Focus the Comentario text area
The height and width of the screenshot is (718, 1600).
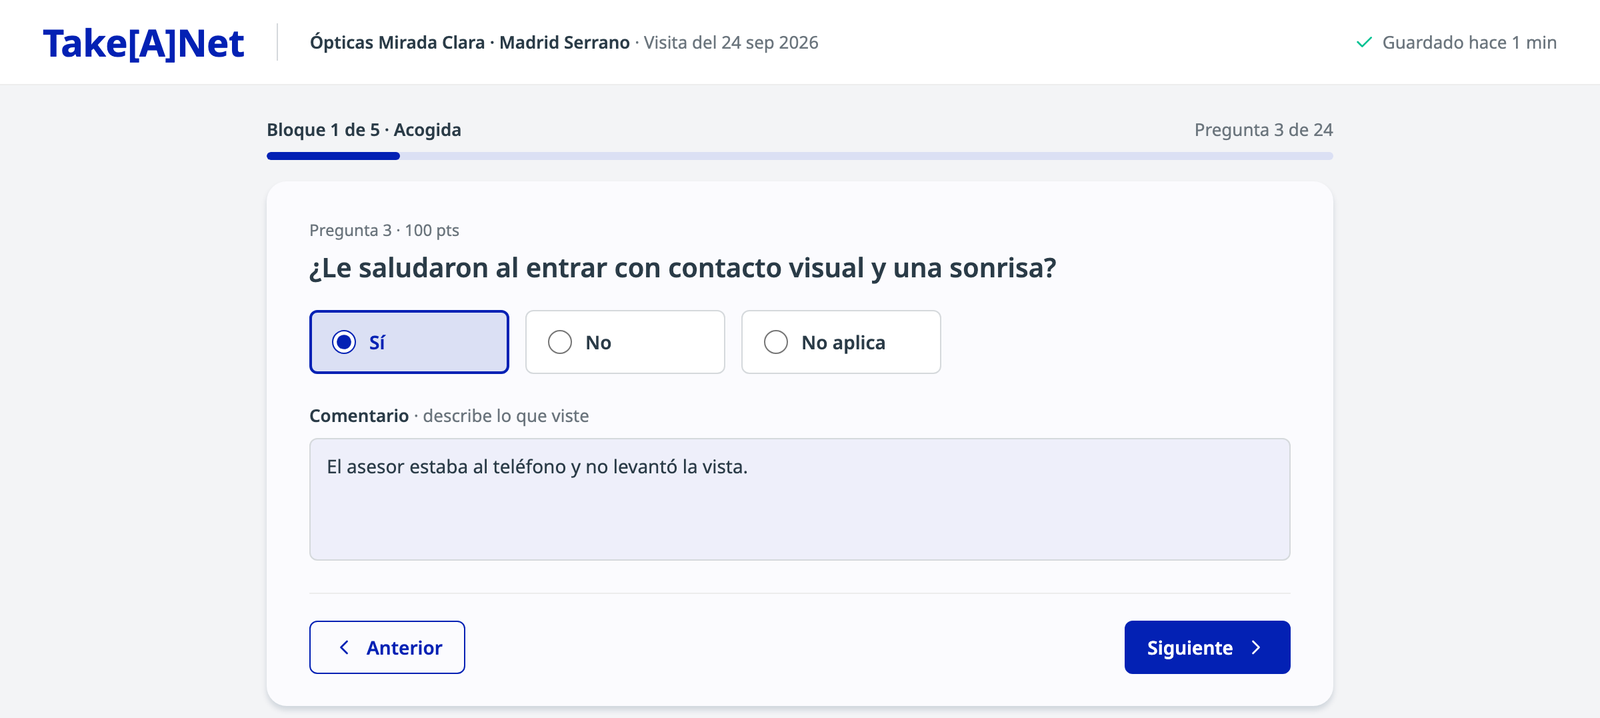pyautogui.click(x=800, y=499)
